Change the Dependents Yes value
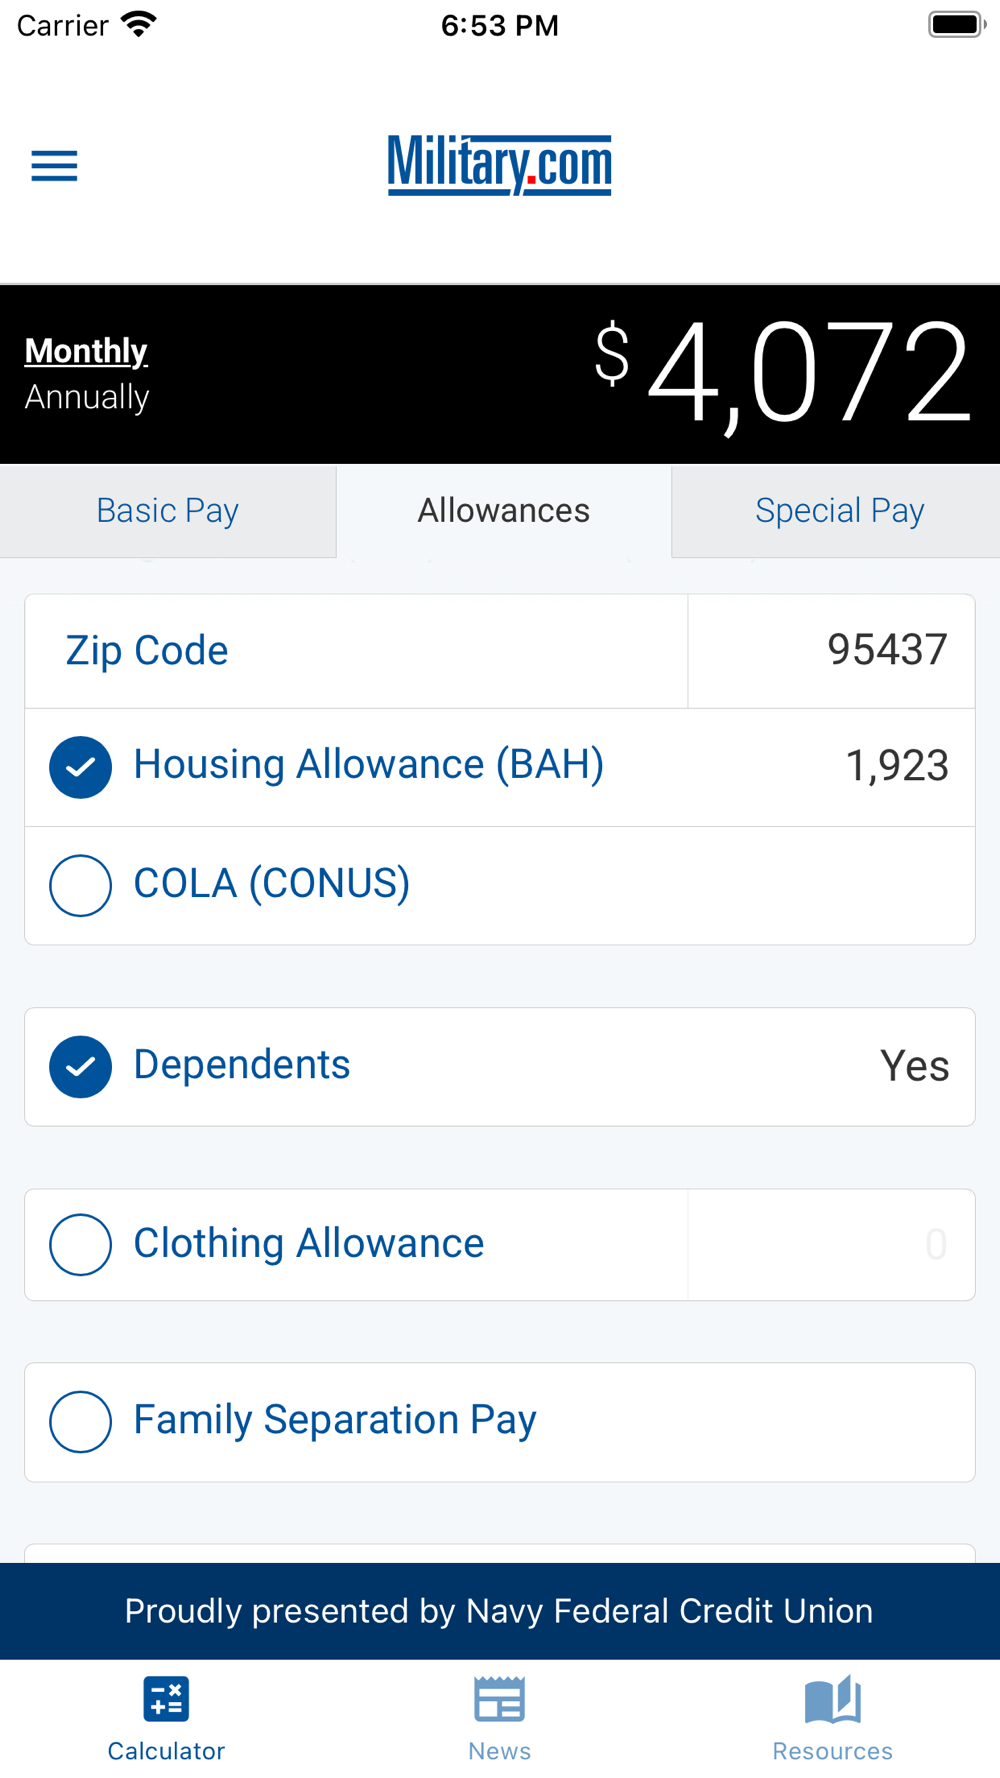 [x=914, y=1066]
